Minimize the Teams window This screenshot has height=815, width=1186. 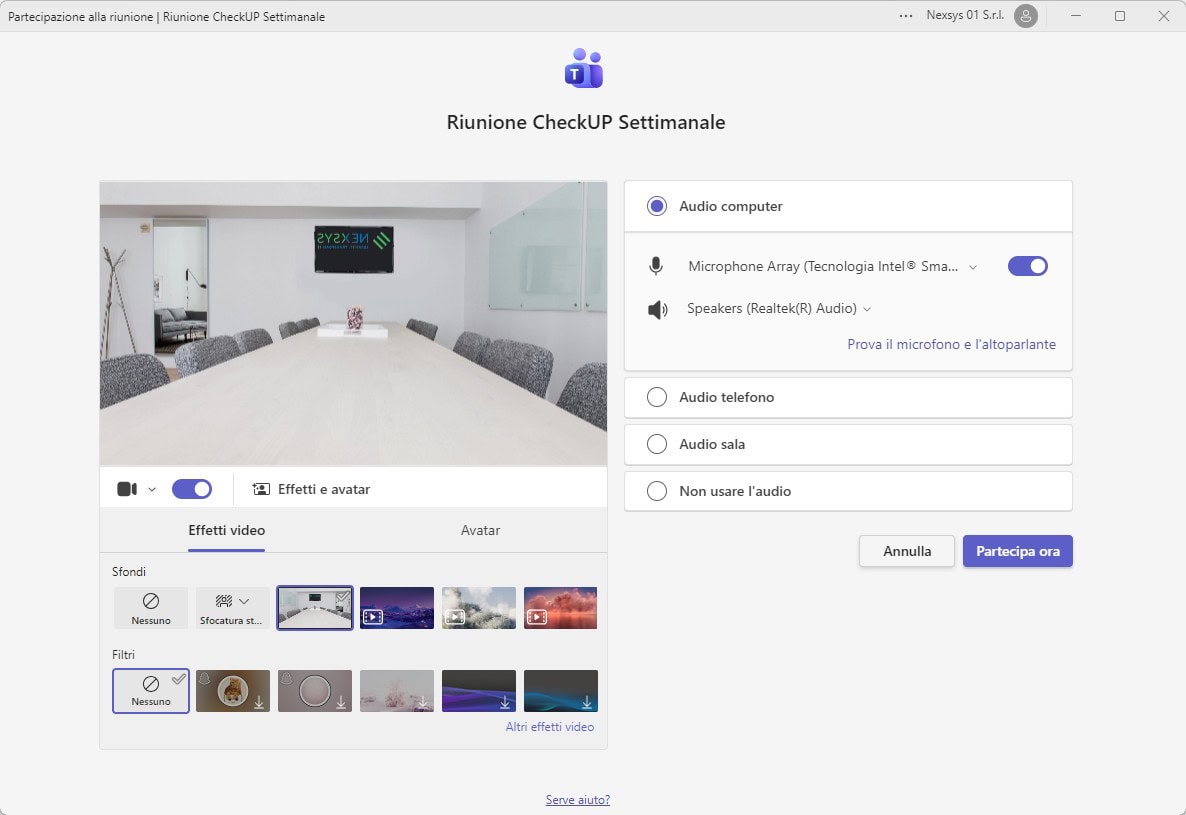coord(1076,16)
